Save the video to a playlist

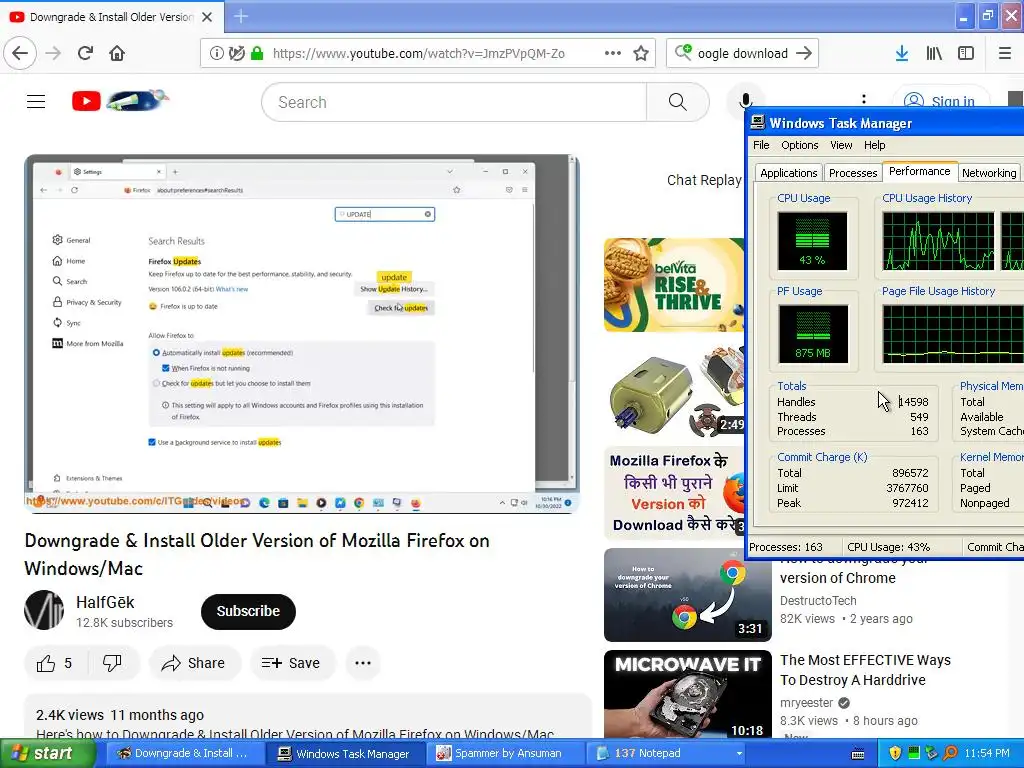[291, 664]
